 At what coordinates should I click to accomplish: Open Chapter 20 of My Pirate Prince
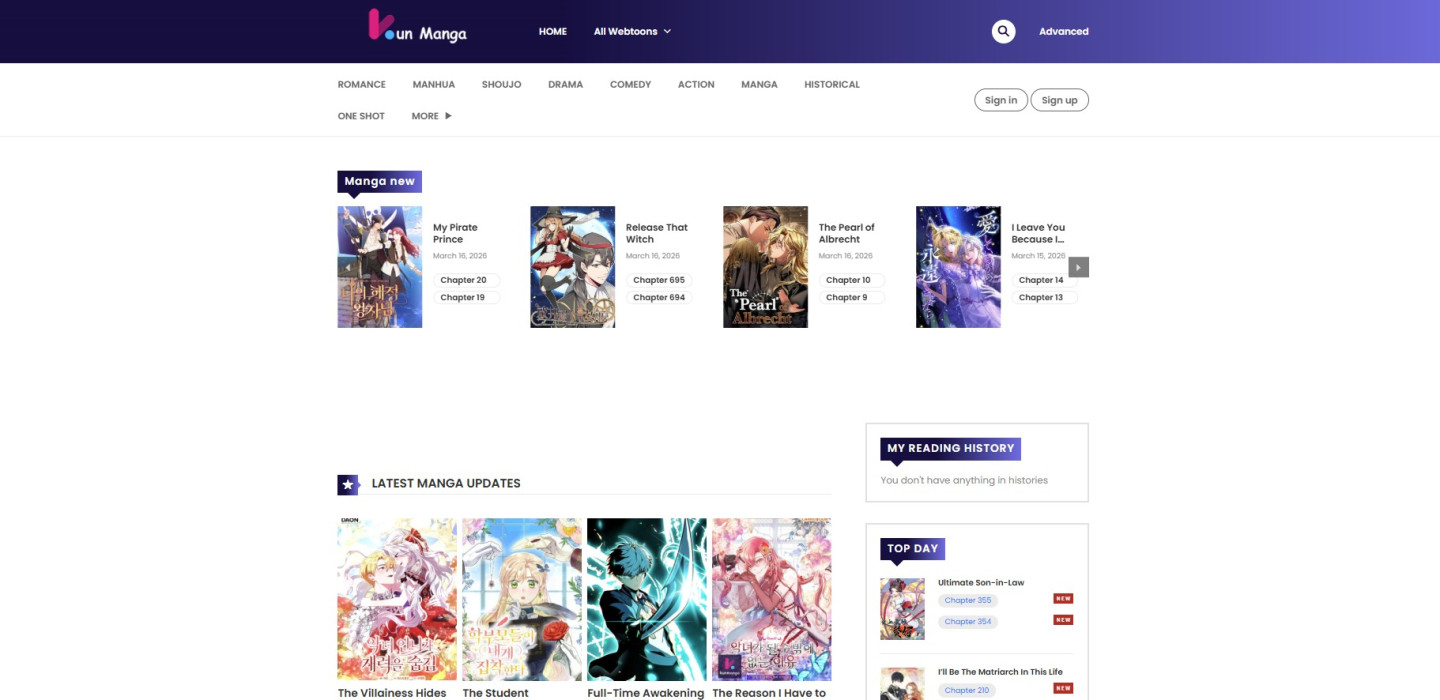(x=463, y=280)
